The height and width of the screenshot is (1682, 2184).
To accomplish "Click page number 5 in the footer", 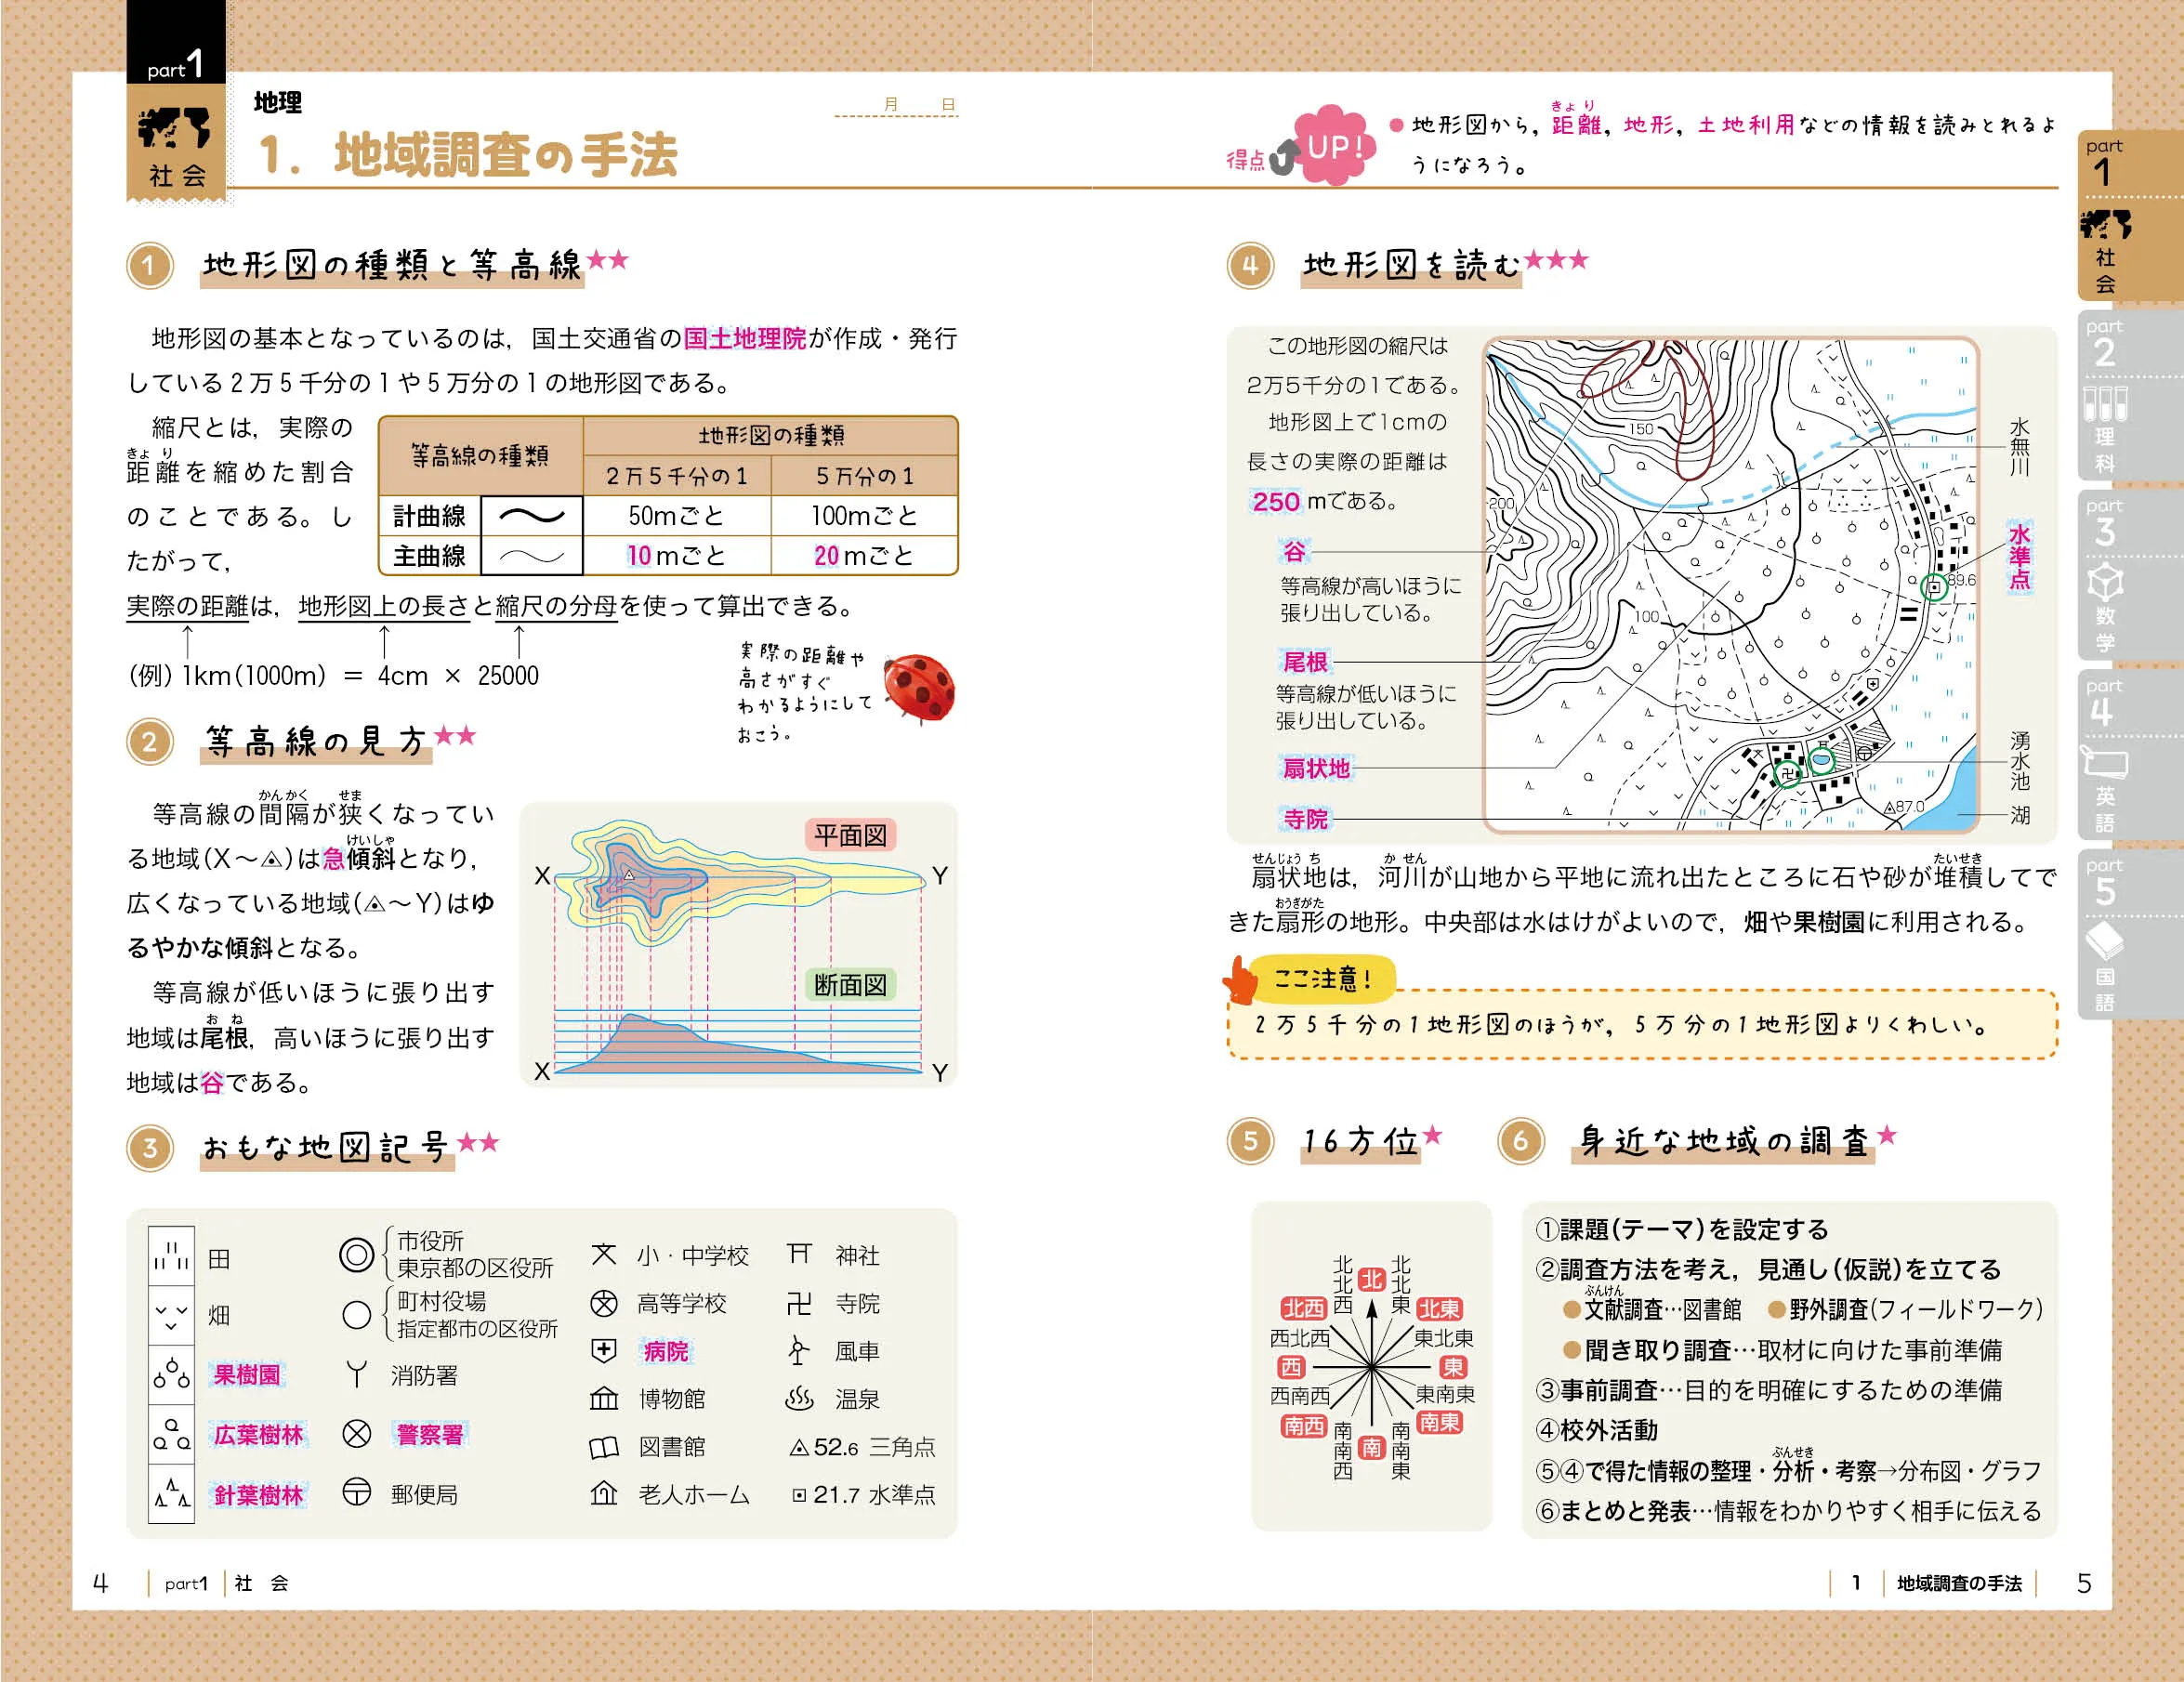I will (2084, 1583).
